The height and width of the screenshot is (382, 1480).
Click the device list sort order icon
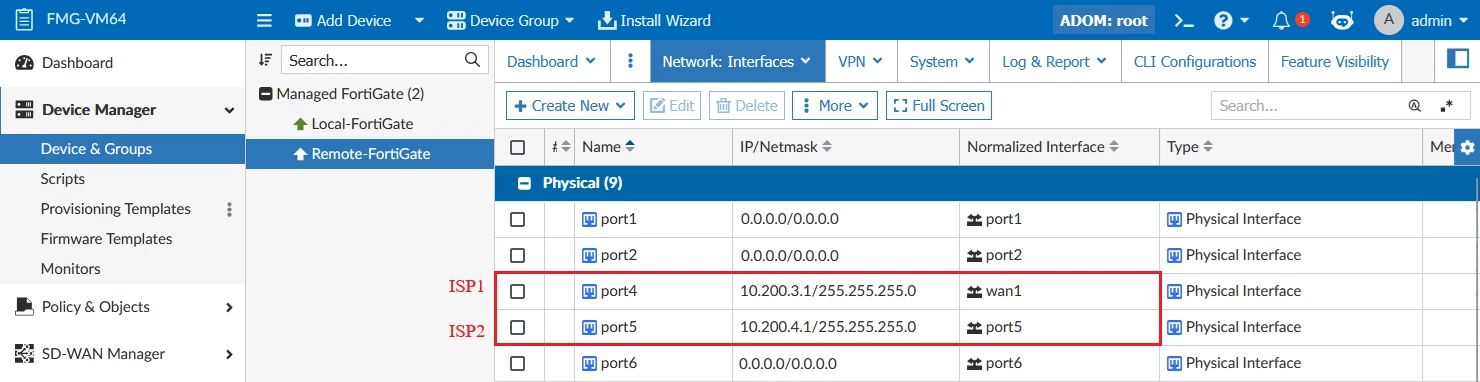click(x=265, y=60)
